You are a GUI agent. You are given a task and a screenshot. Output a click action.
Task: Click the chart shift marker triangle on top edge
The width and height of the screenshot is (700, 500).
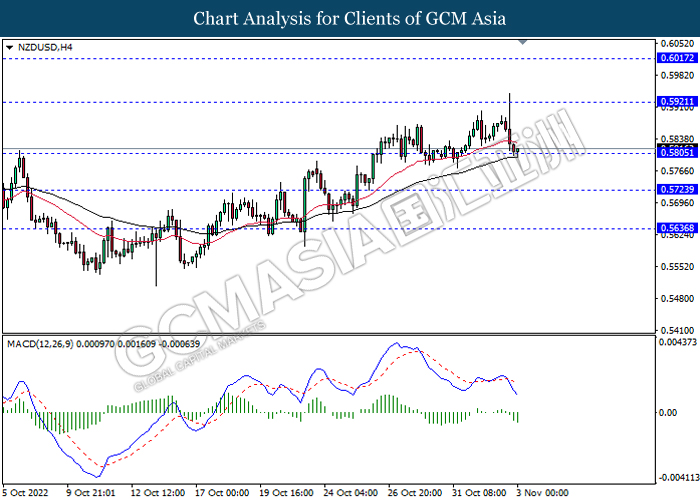522,42
